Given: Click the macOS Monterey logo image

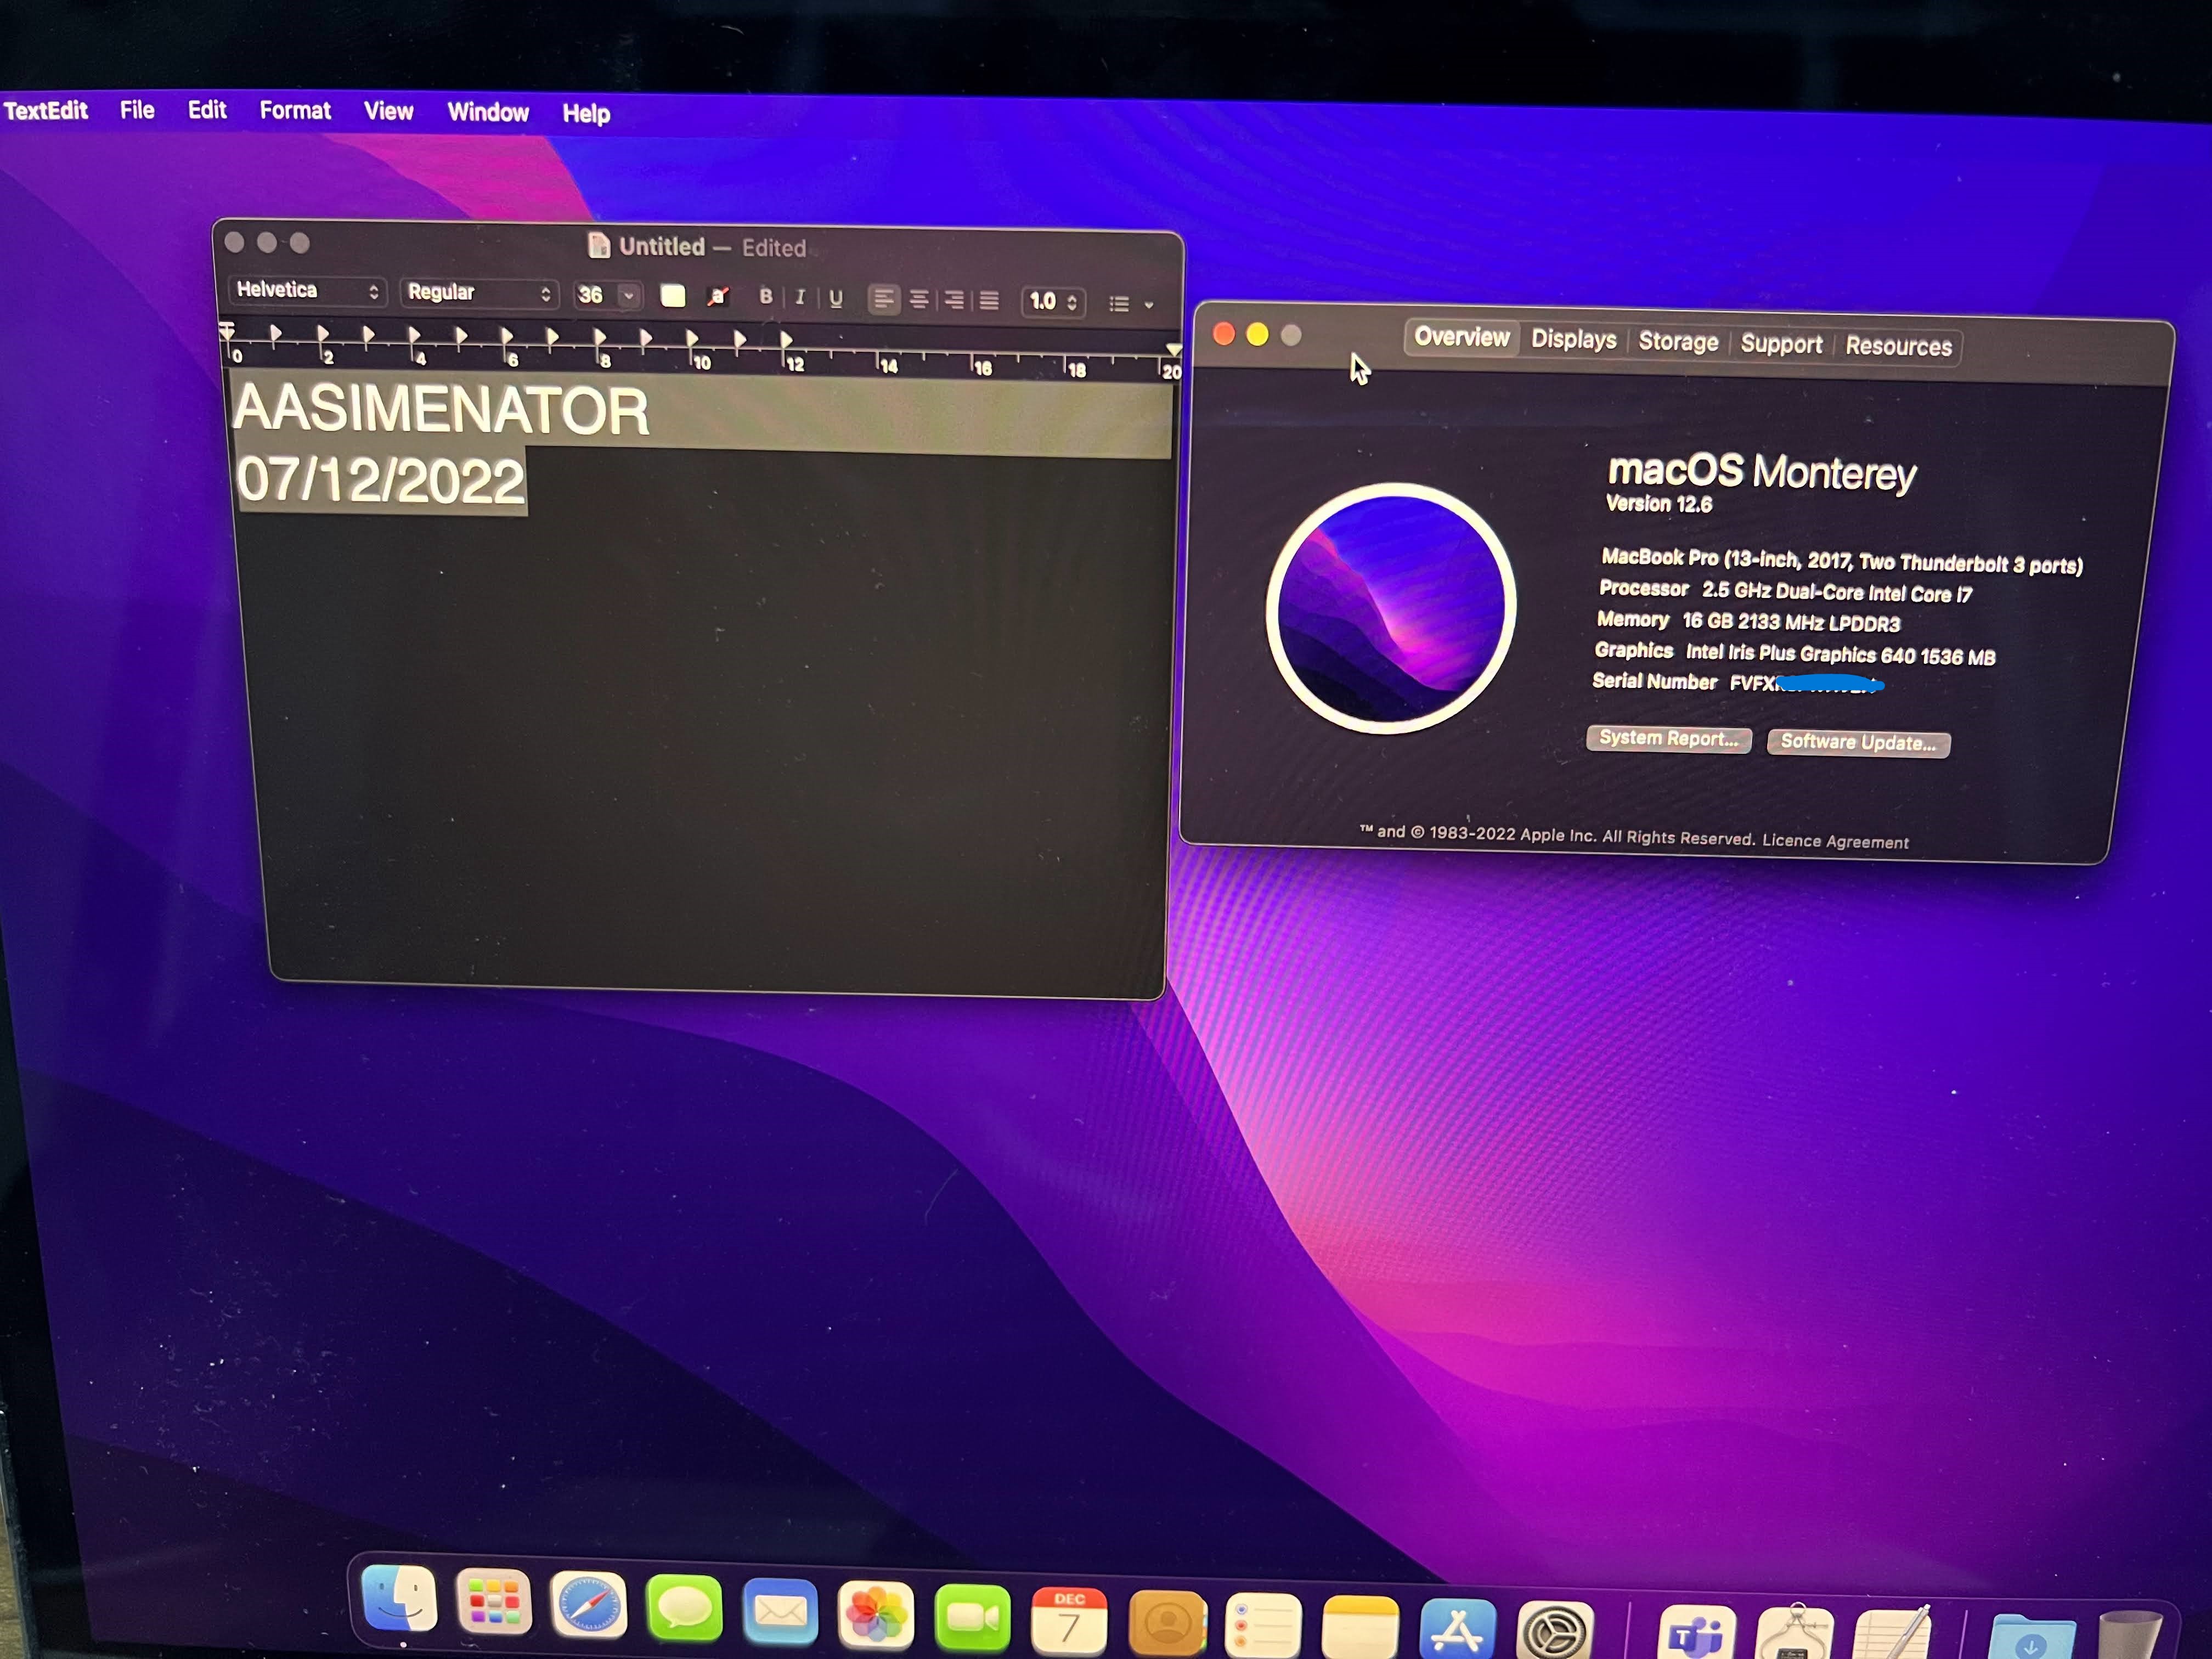Looking at the screenshot, I should click(1391, 608).
